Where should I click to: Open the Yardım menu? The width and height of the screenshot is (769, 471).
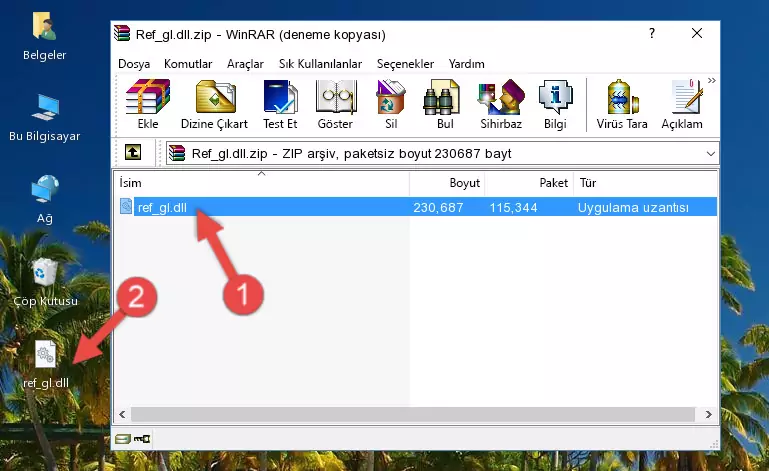point(466,64)
